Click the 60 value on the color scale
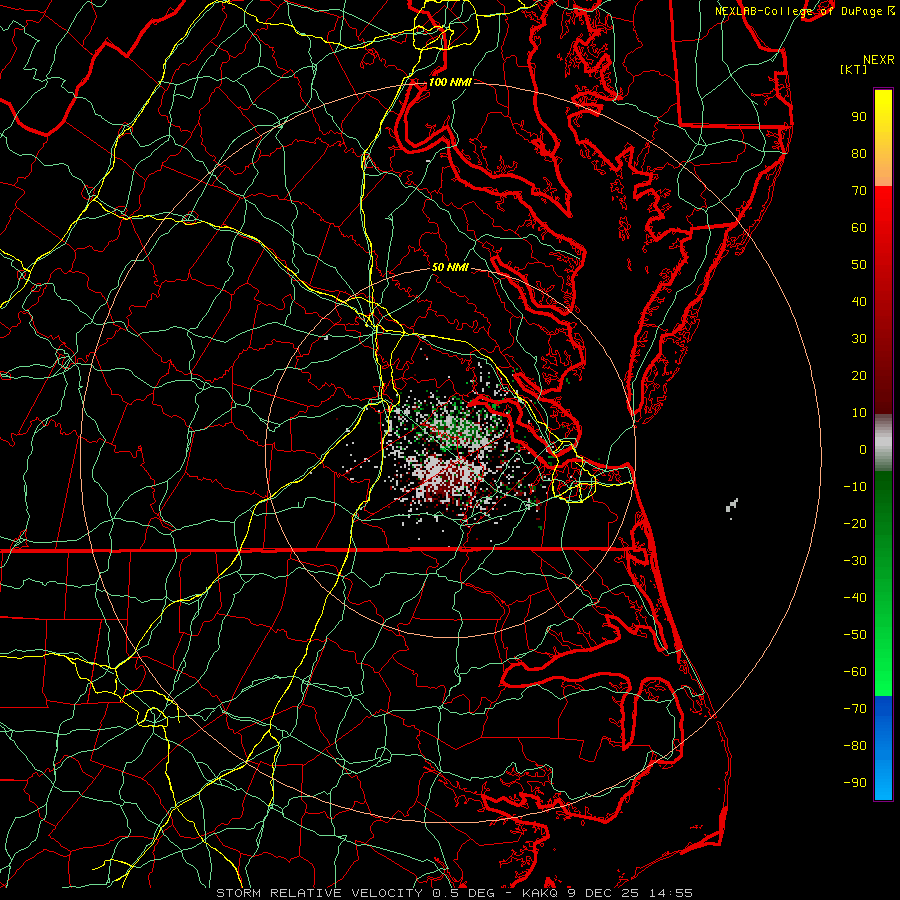This screenshot has width=900, height=900. [x=859, y=228]
